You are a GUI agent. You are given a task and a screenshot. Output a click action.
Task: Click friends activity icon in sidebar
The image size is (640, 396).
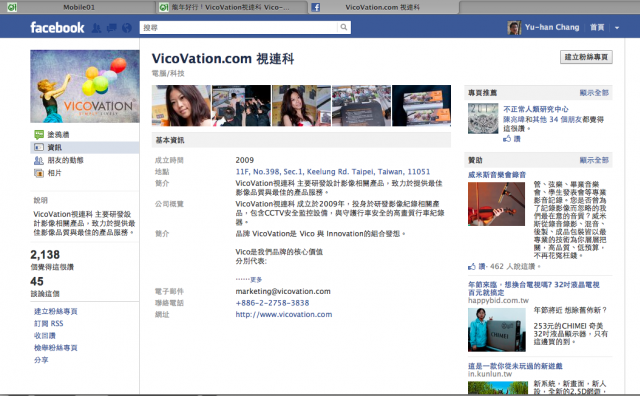point(39,160)
